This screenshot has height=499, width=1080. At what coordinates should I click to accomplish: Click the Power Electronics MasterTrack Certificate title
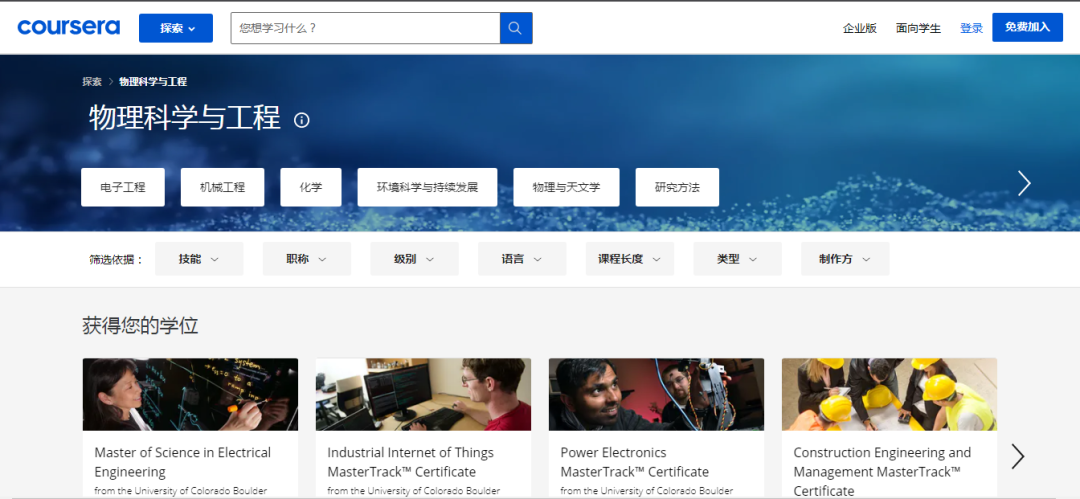[x=634, y=462]
